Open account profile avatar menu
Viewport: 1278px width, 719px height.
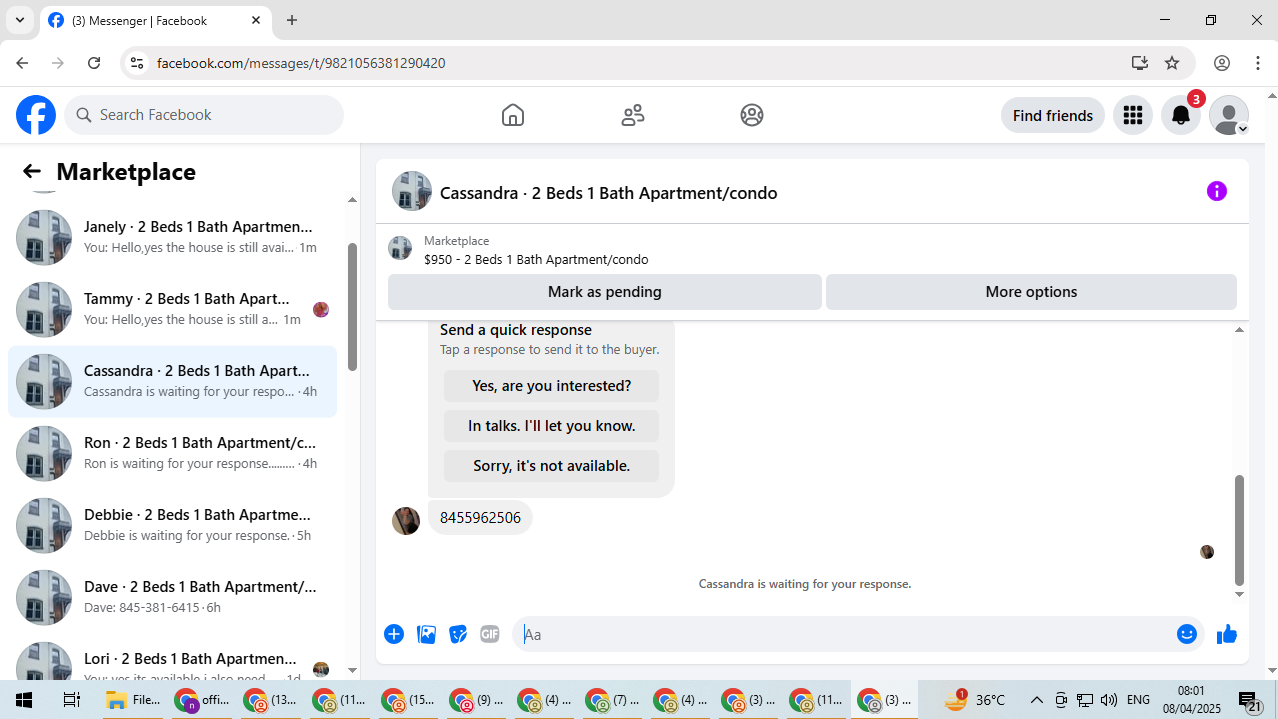(1229, 115)
